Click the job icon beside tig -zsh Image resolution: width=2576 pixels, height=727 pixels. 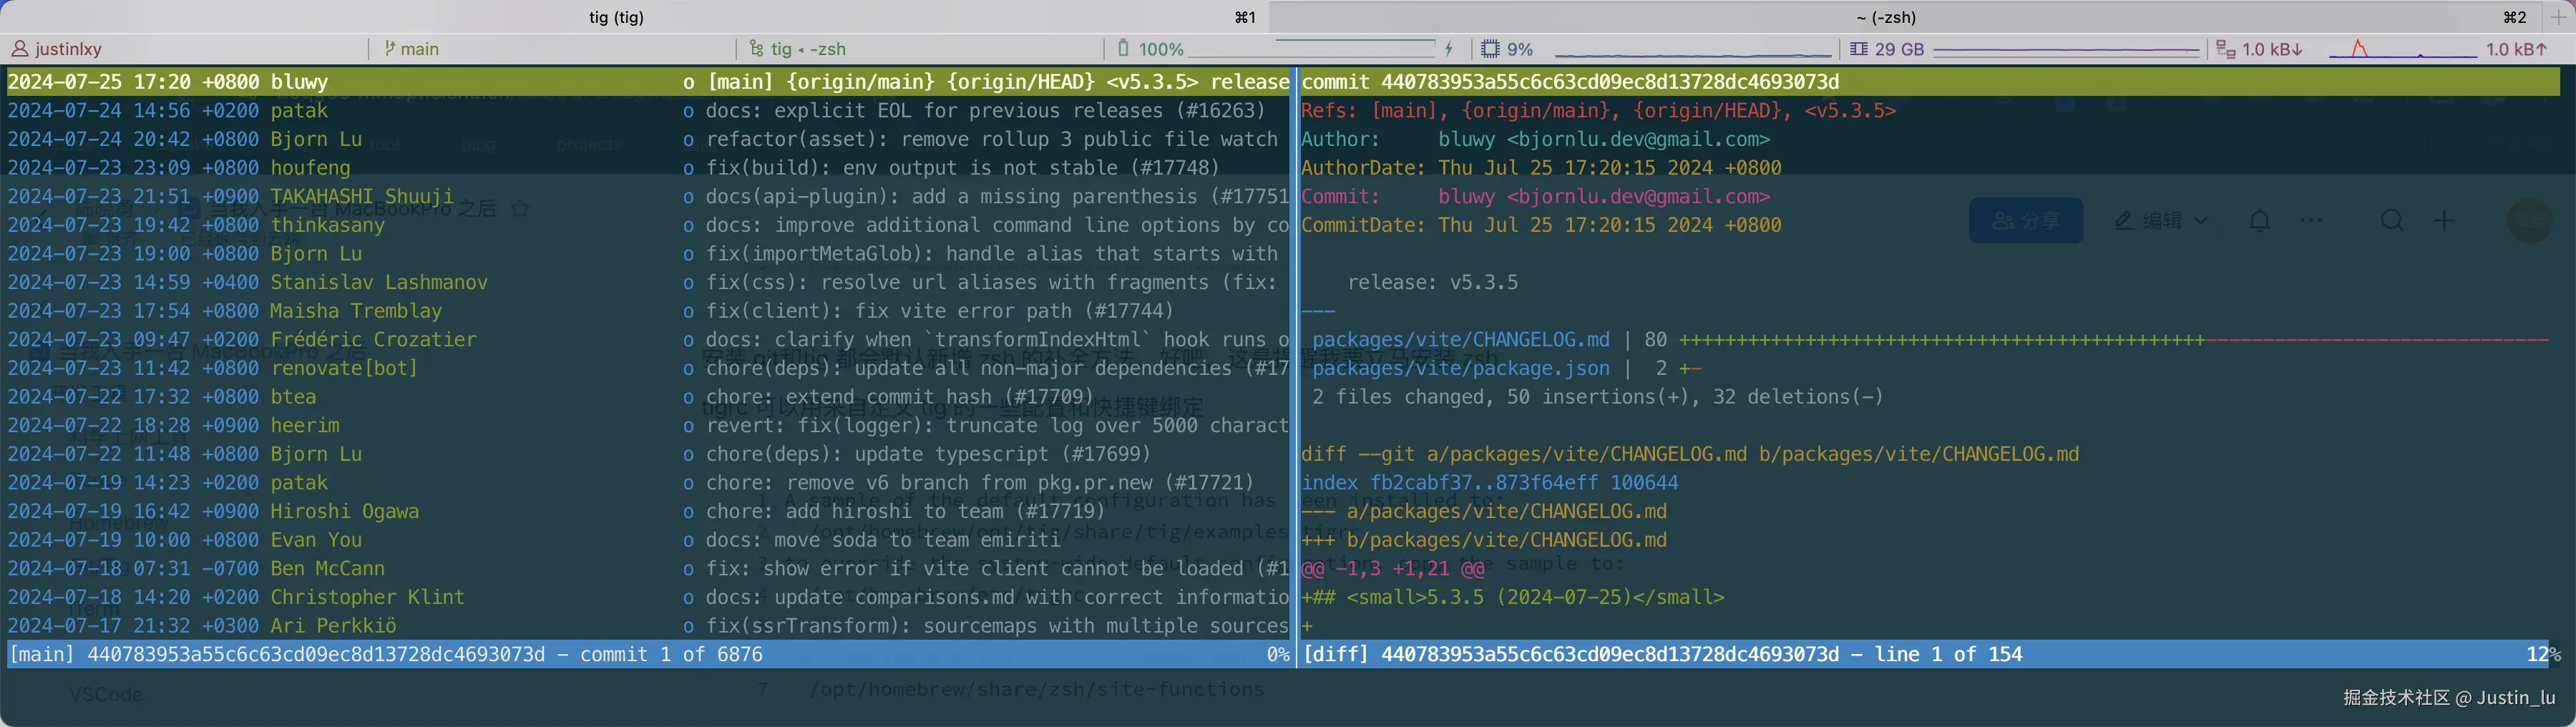coord(756,49)
